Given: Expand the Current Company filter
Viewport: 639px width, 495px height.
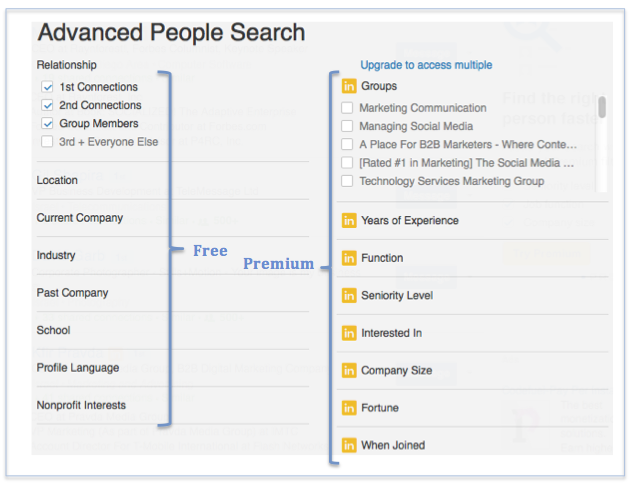Looking at the screenshot, I should pos(173,218).
